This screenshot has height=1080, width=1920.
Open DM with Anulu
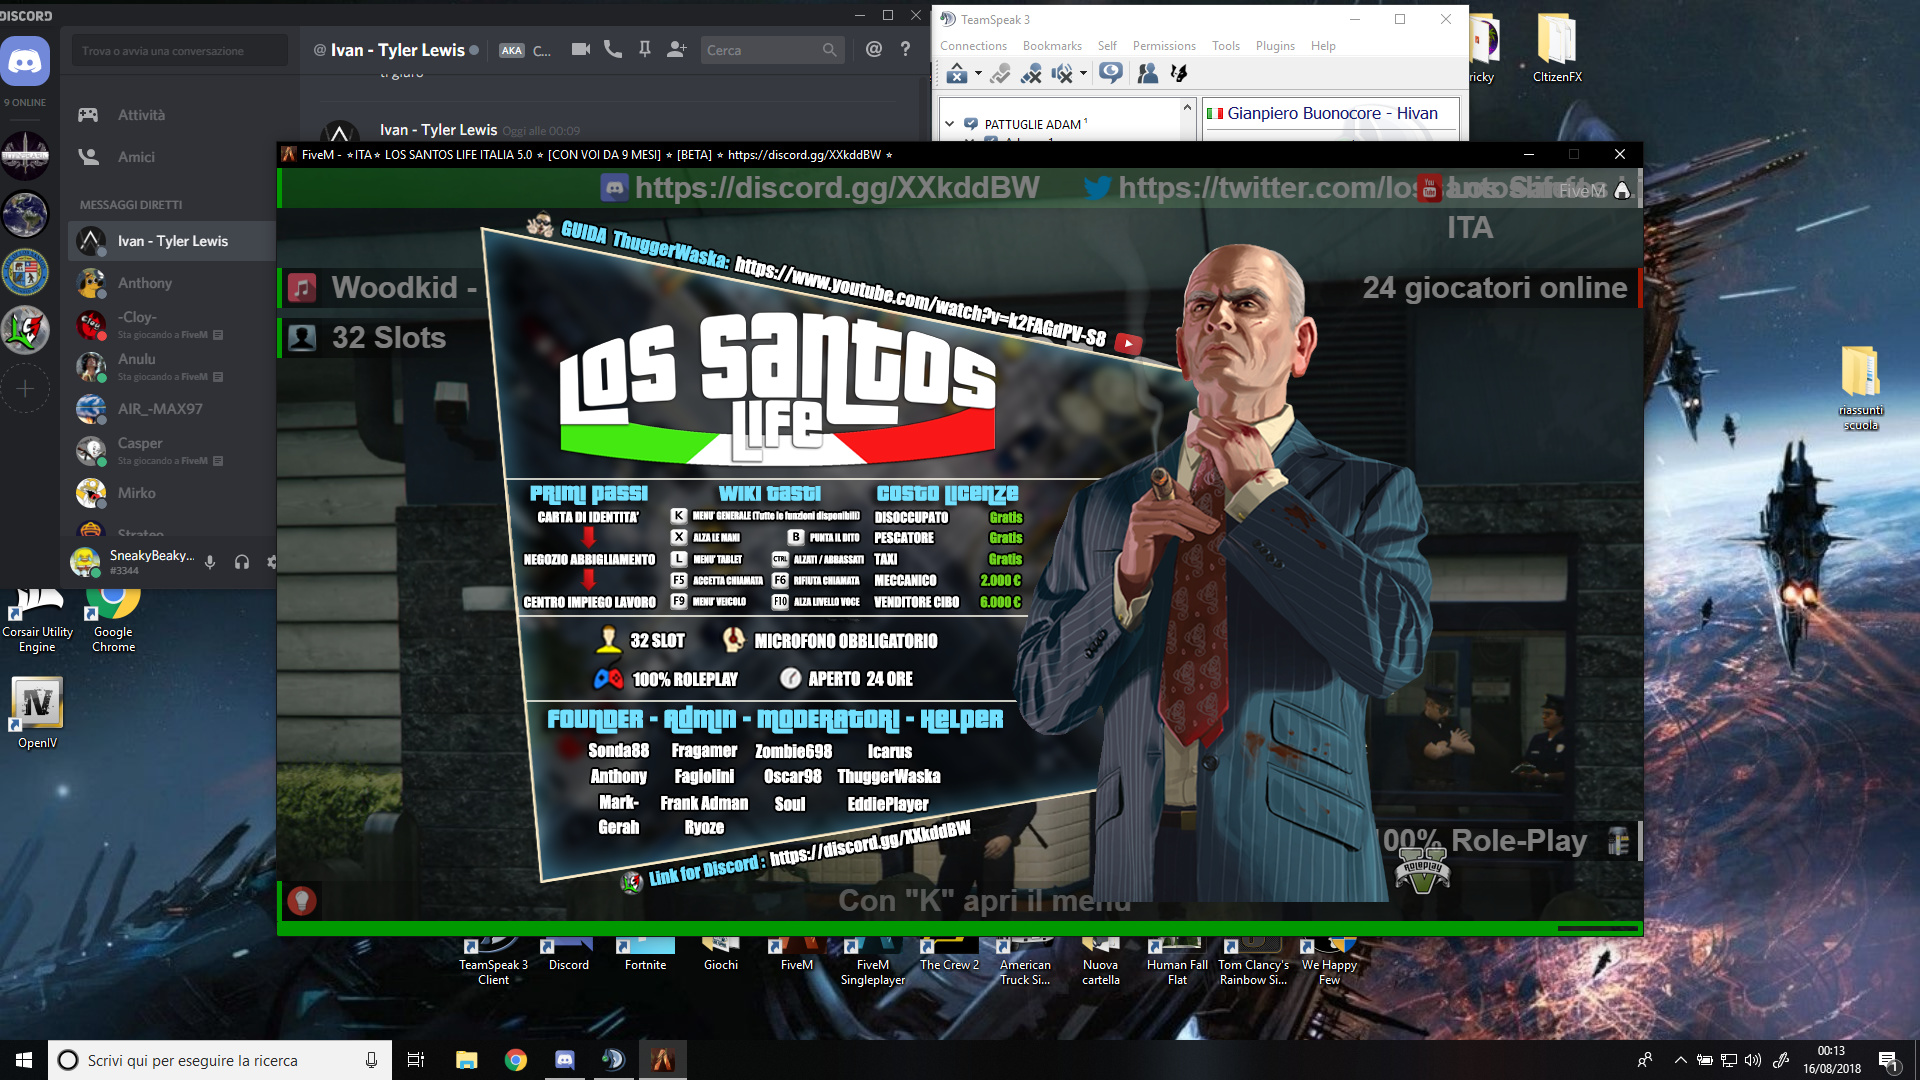(x=171, y=367)
